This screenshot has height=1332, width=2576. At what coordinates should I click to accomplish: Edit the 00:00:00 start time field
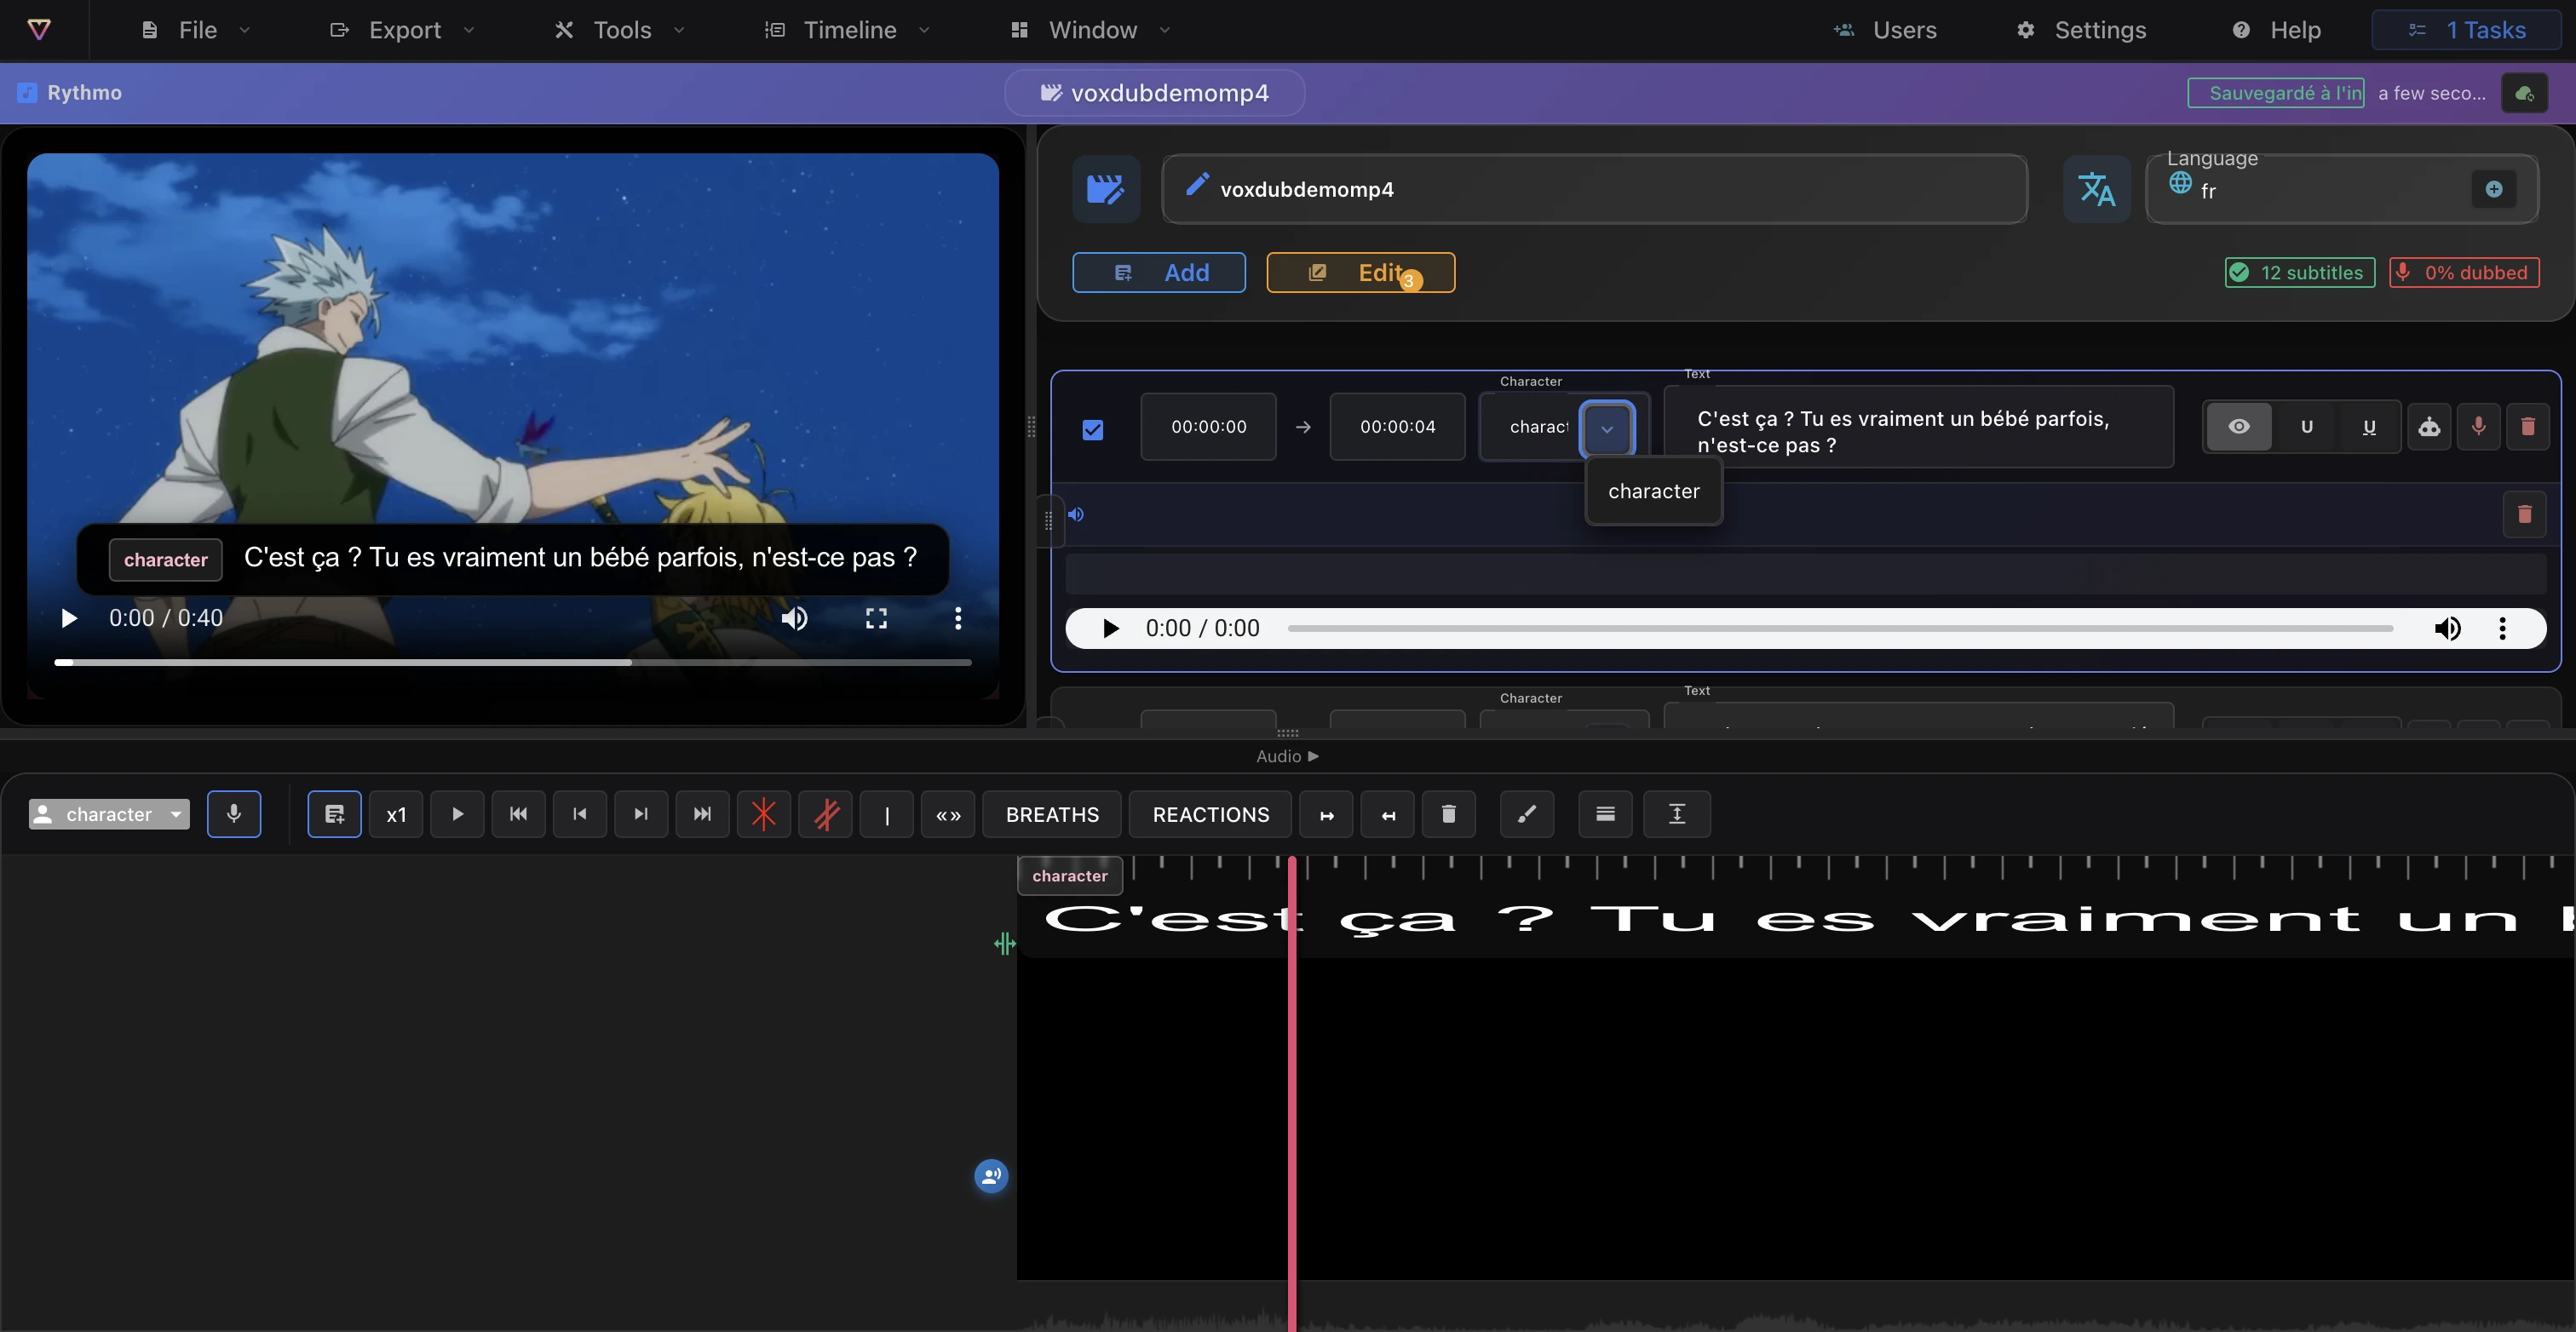1208,427
